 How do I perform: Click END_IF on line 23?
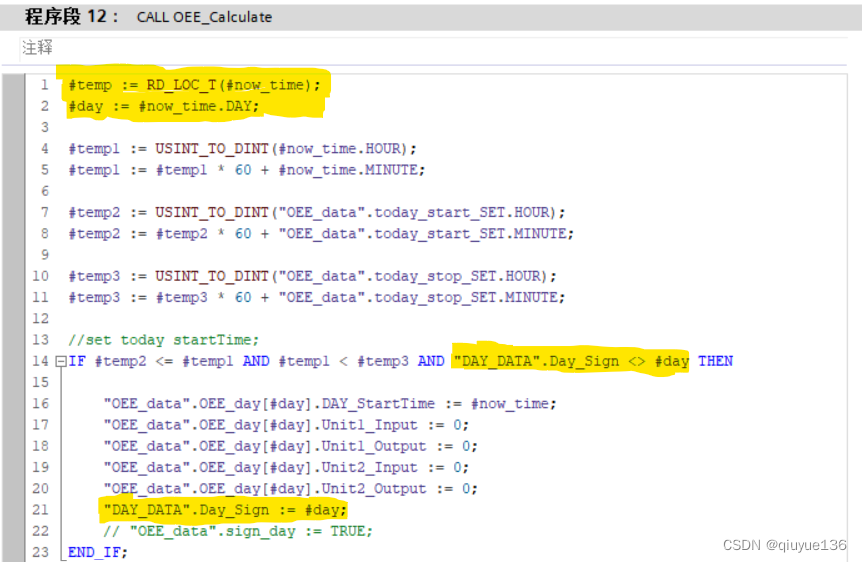click(98, 552)
